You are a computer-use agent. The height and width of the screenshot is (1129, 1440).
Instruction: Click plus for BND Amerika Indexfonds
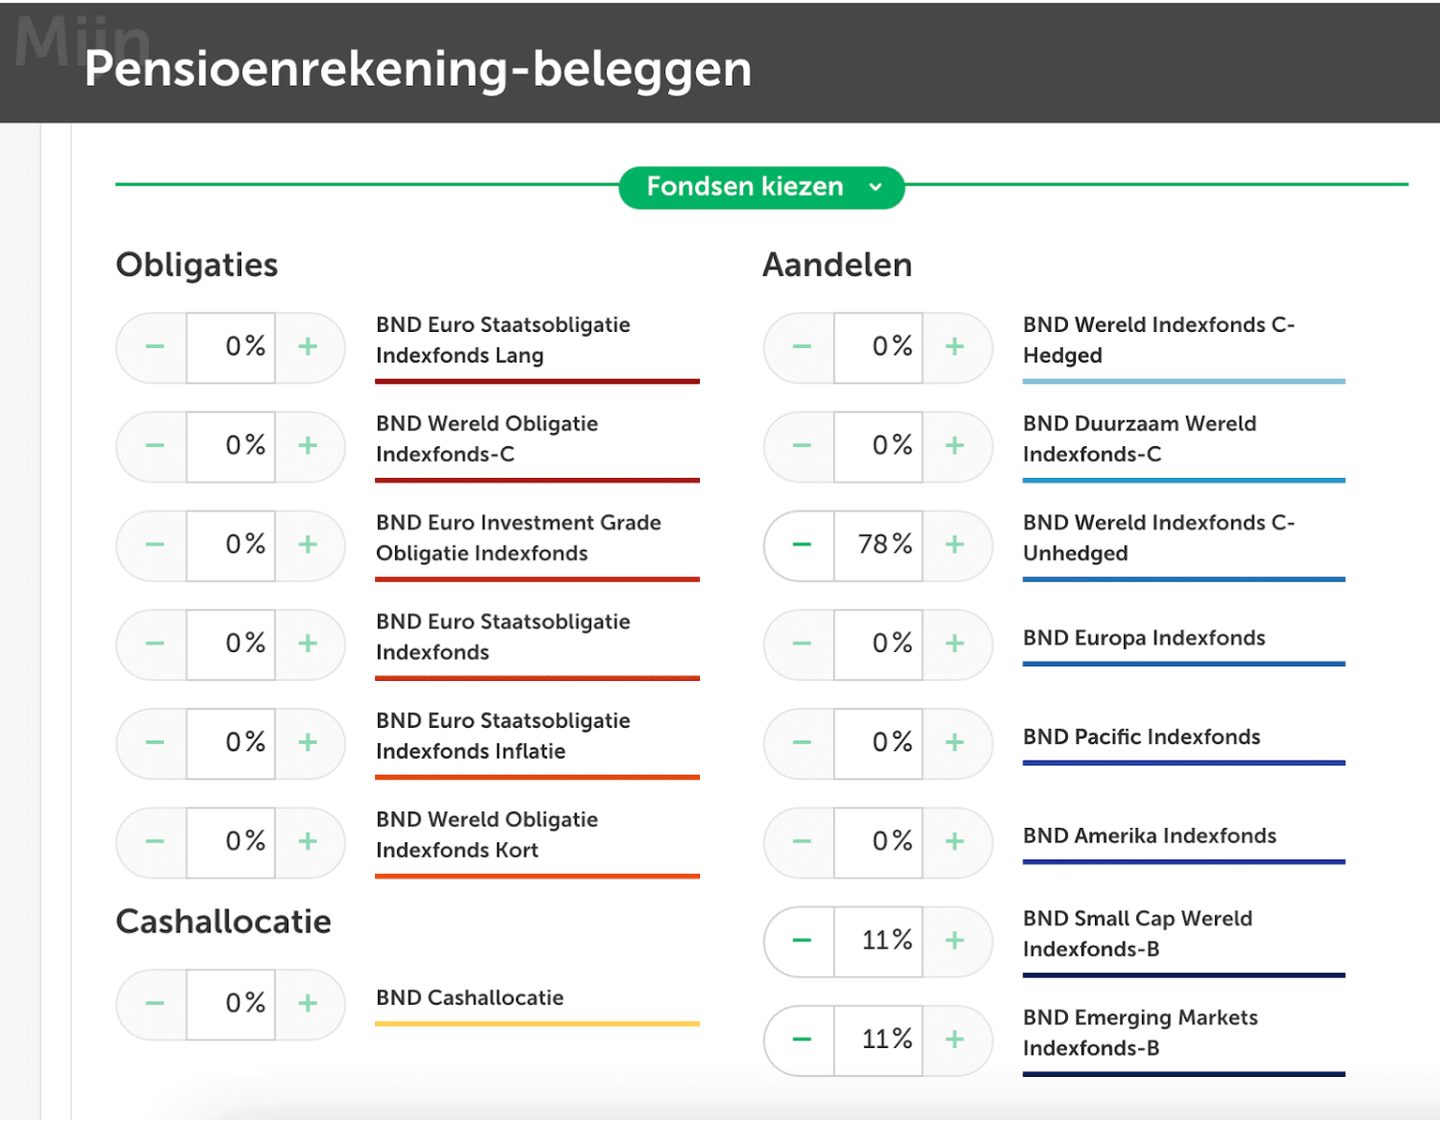pos(955,841)
